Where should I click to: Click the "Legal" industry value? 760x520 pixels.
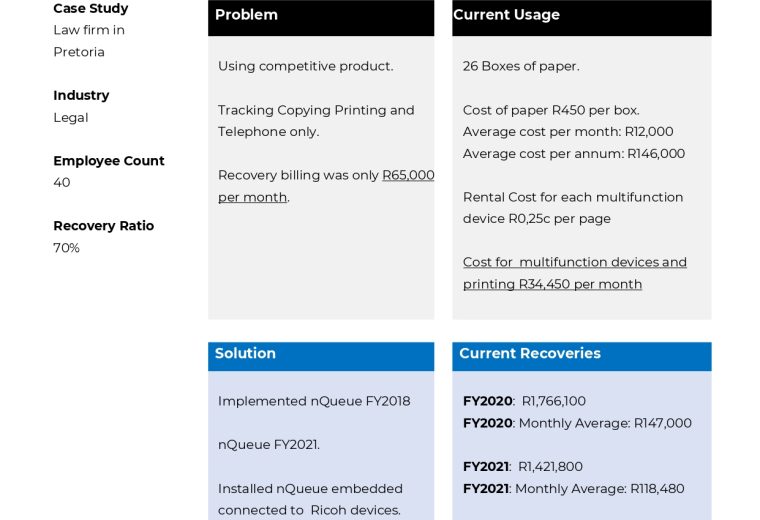[x=71, y=118]
